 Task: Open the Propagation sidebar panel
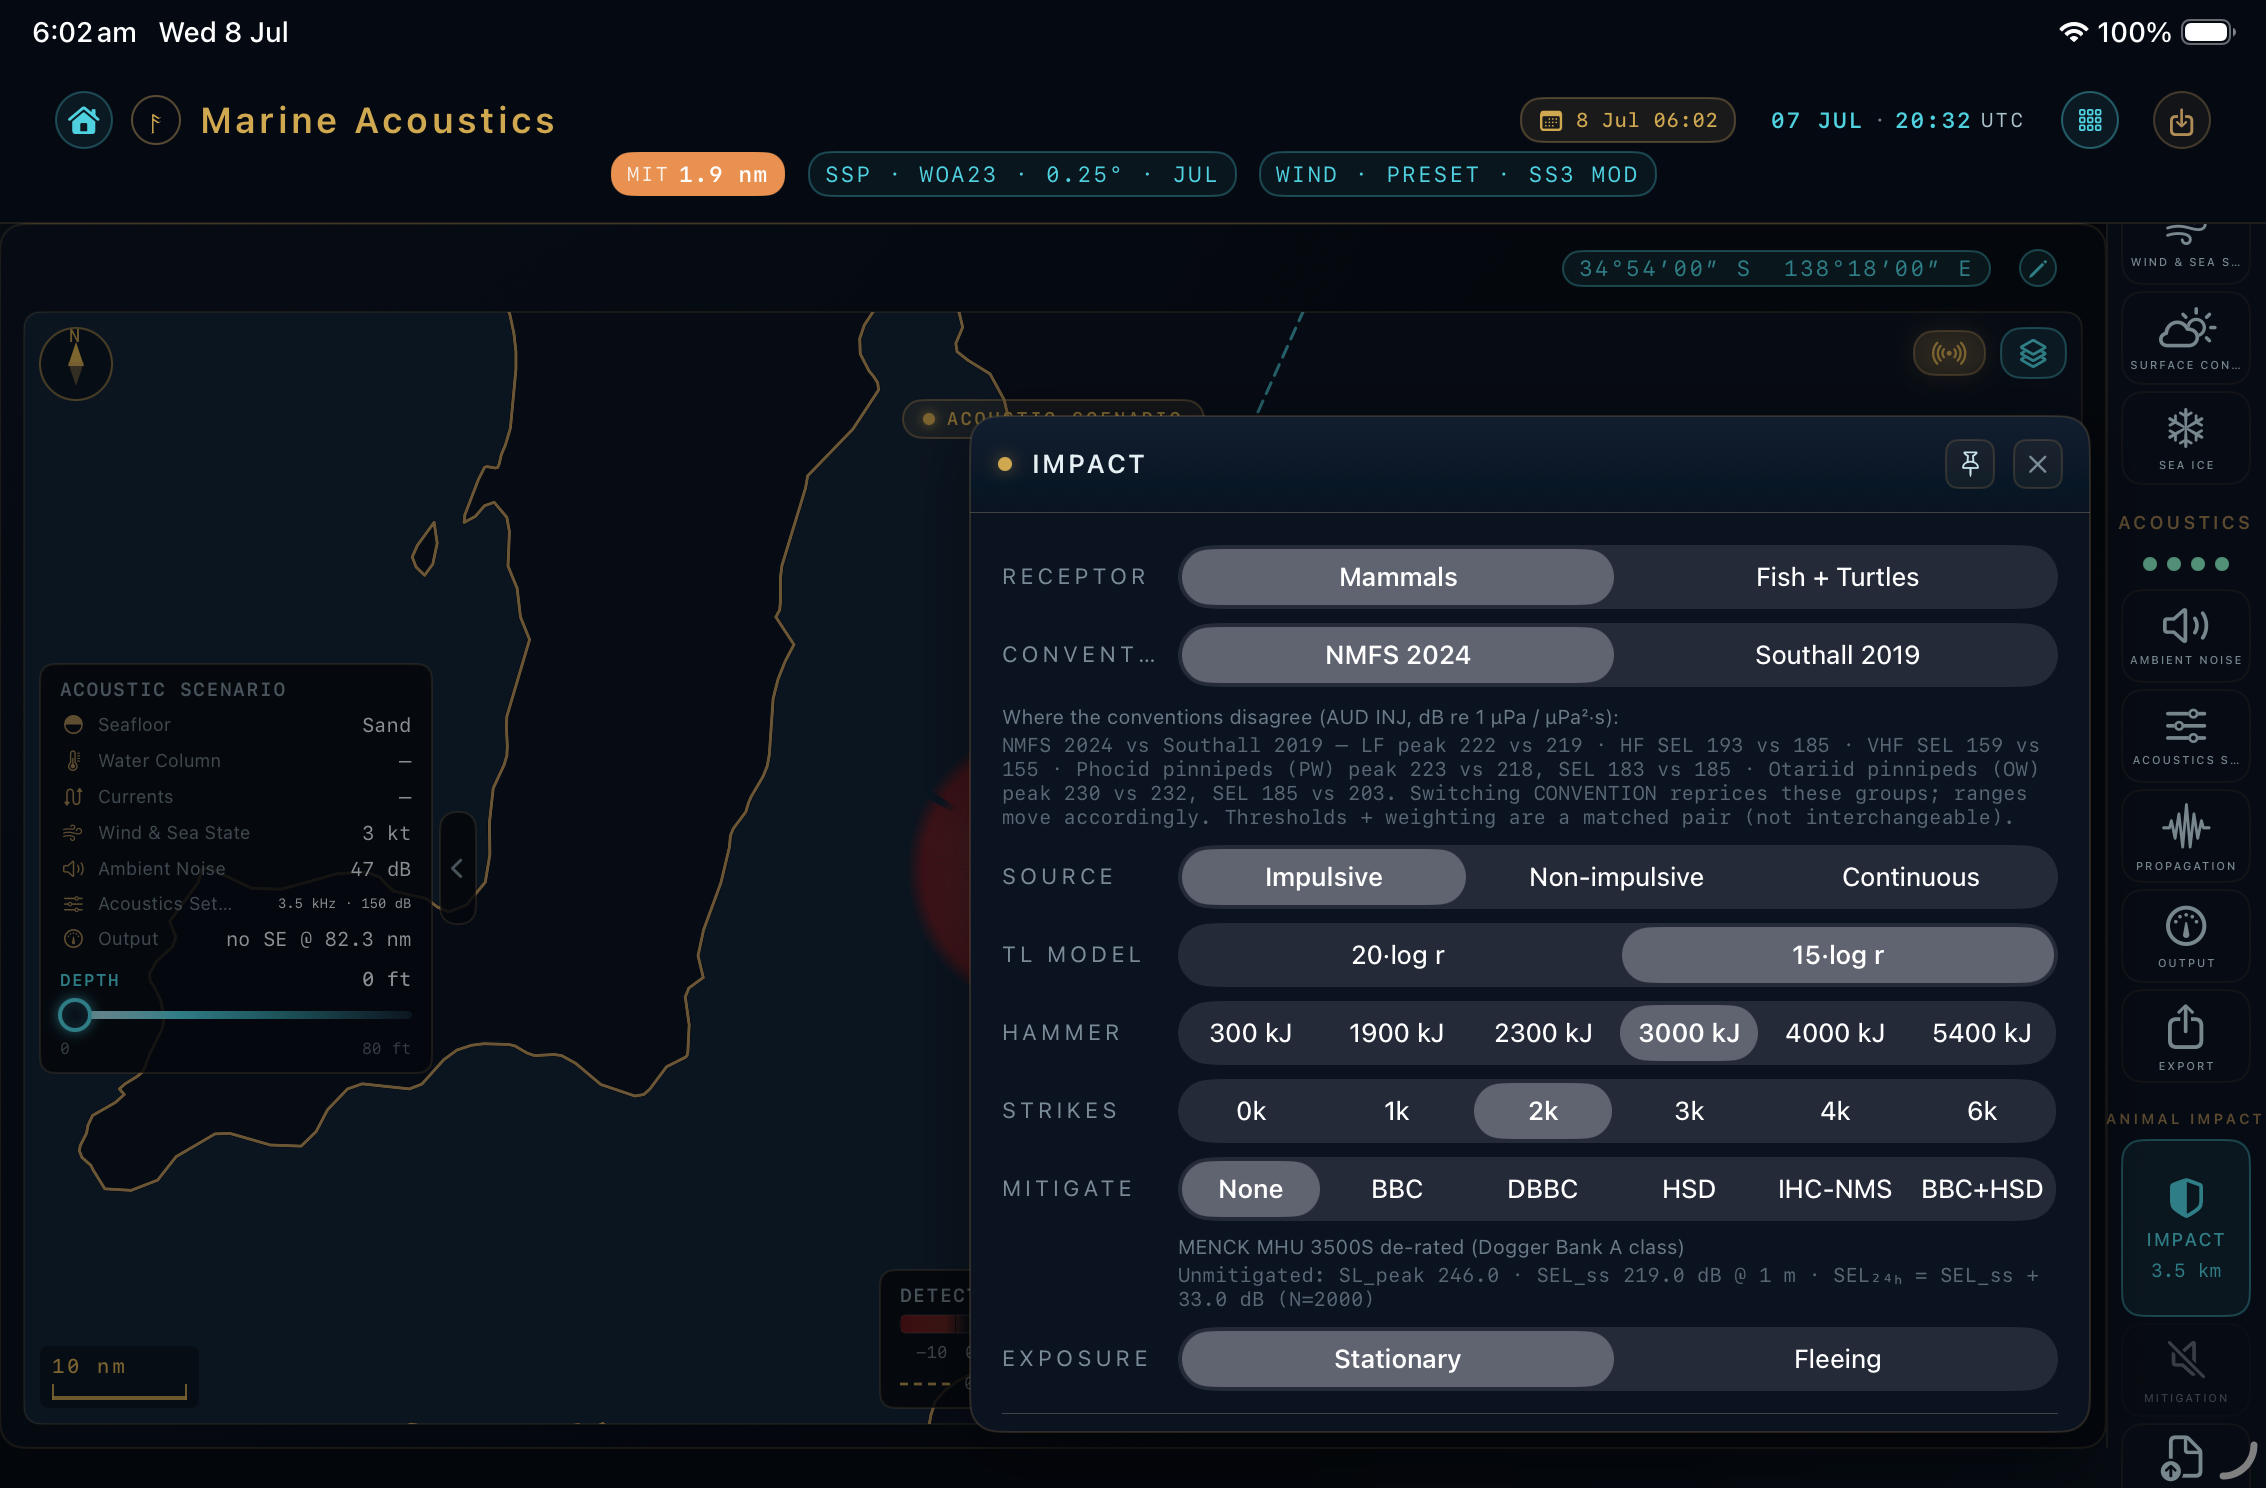(x=2185, y=837)
